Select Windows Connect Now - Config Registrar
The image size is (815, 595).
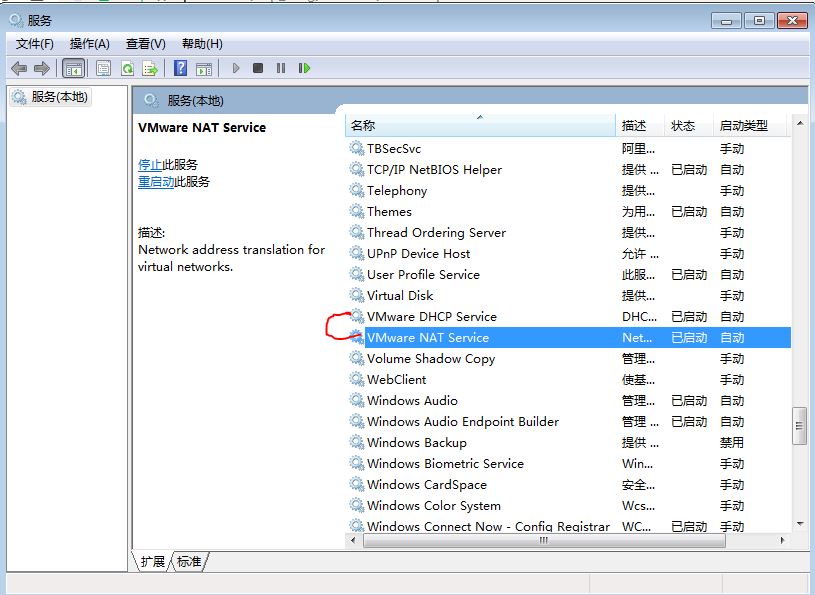(568, 525)
